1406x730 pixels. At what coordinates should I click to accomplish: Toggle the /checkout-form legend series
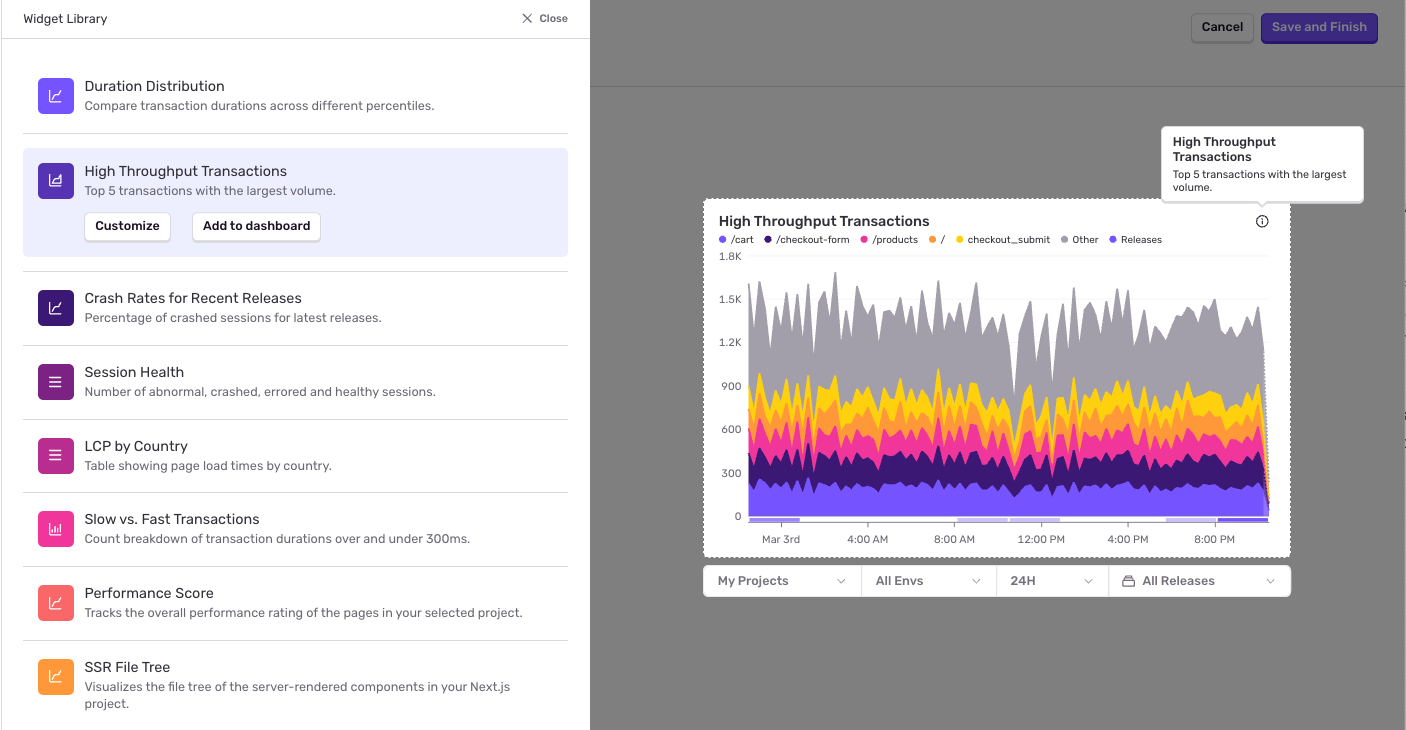click(x=807, y=240)
